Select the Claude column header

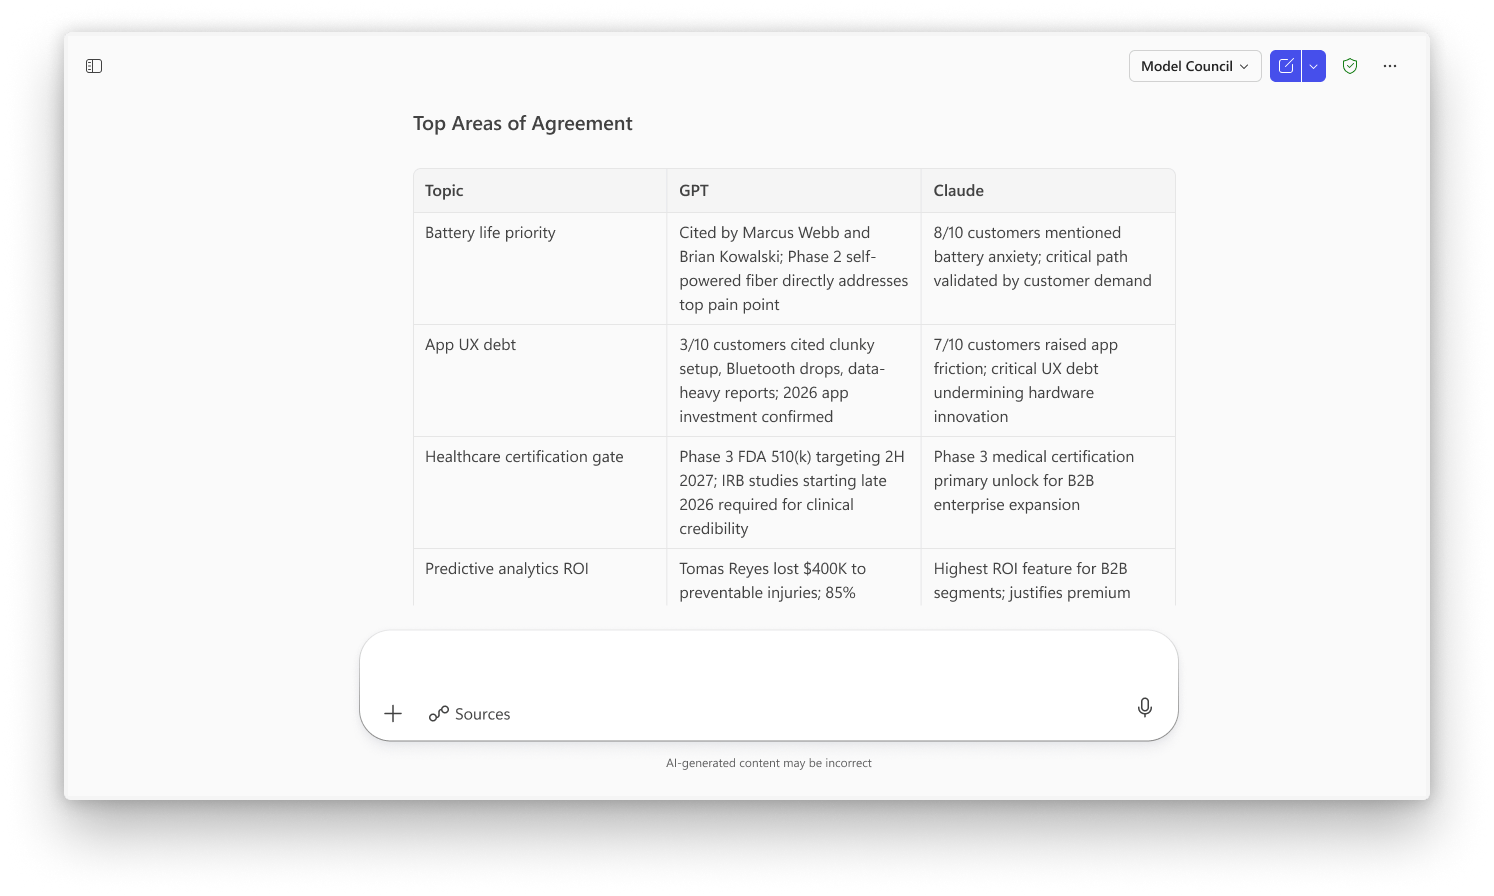(x=958, y=190)
